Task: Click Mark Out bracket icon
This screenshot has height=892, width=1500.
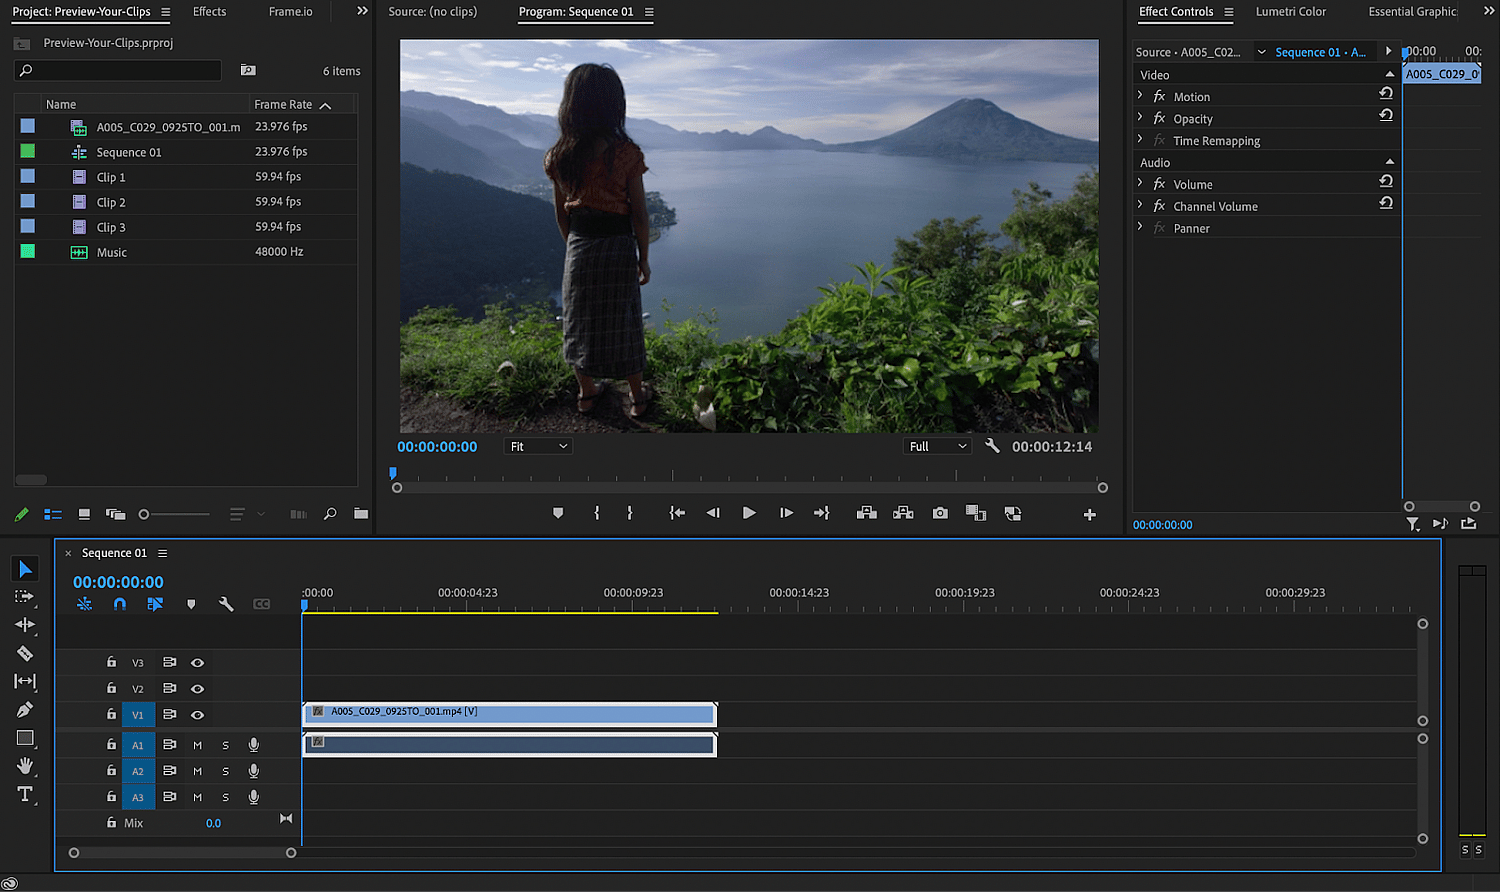Action: pos(629,513)
